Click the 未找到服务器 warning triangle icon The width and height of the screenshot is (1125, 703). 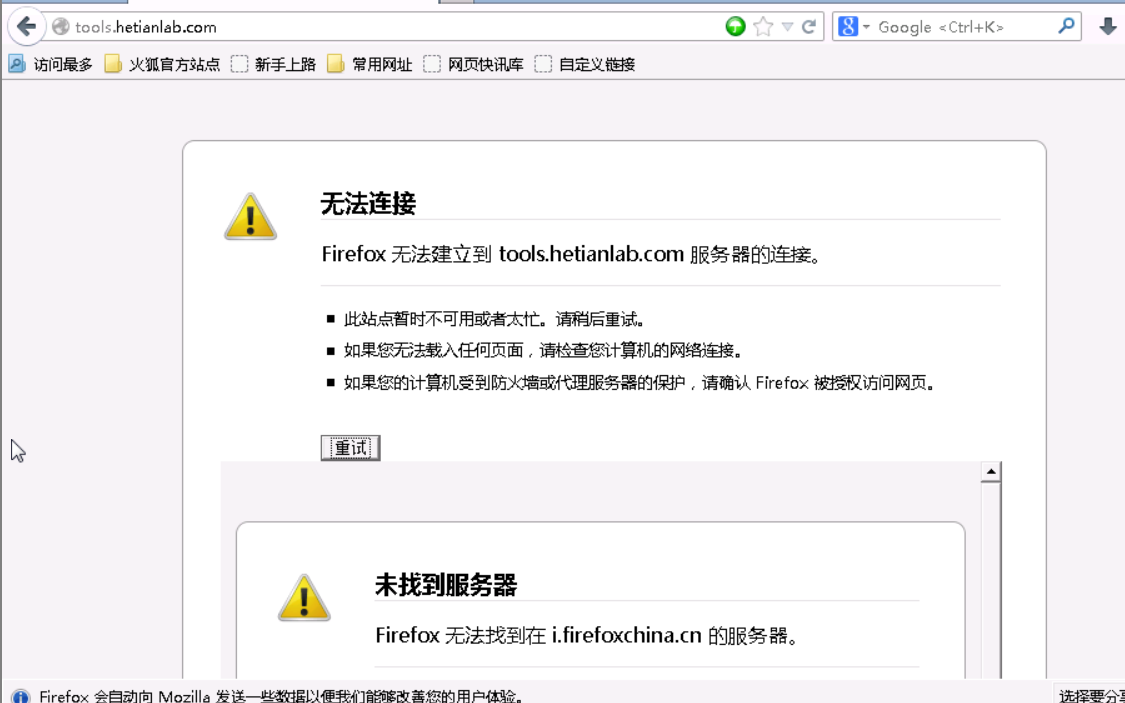304,597
